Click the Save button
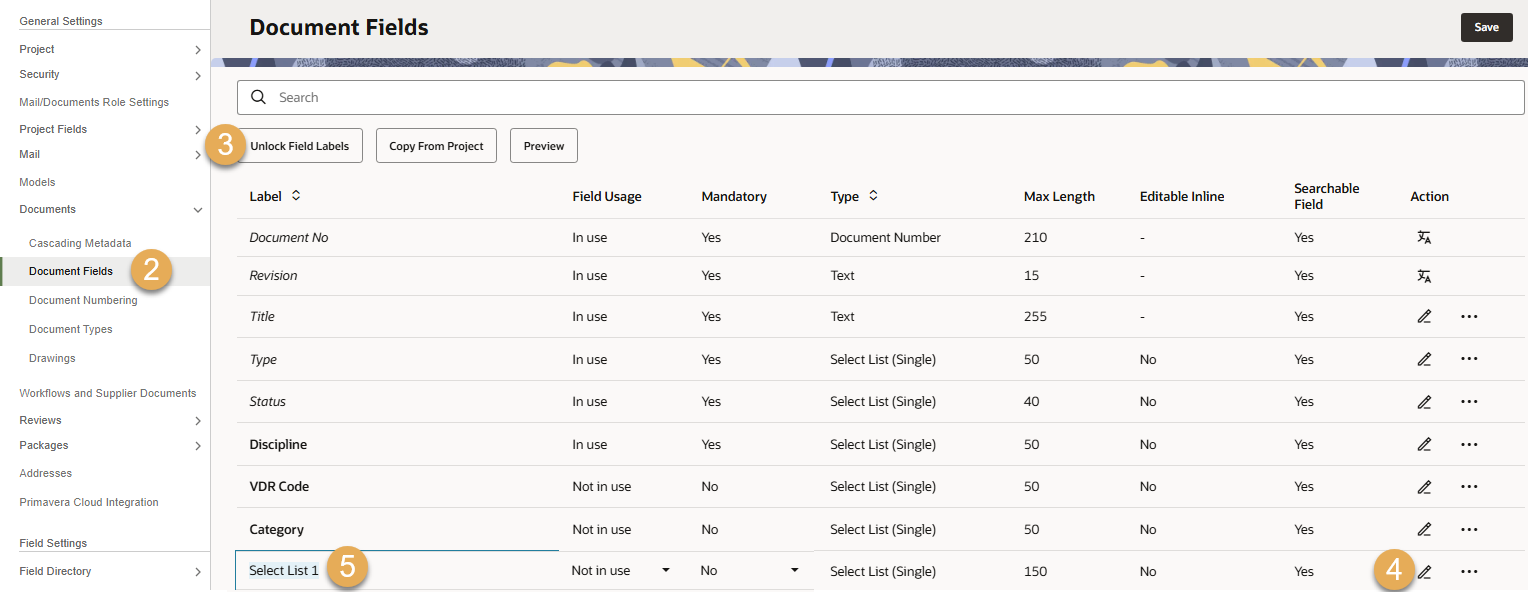1528x592 pixels. (x=1486, y=28)
